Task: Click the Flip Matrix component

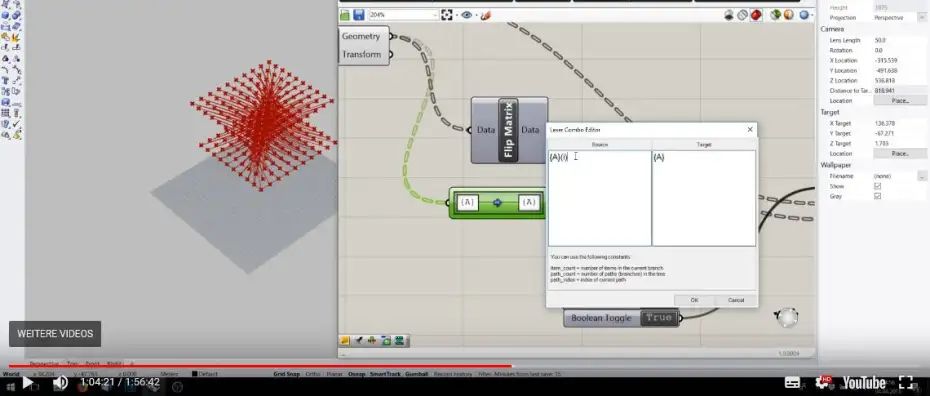Action: coord(508,130)
